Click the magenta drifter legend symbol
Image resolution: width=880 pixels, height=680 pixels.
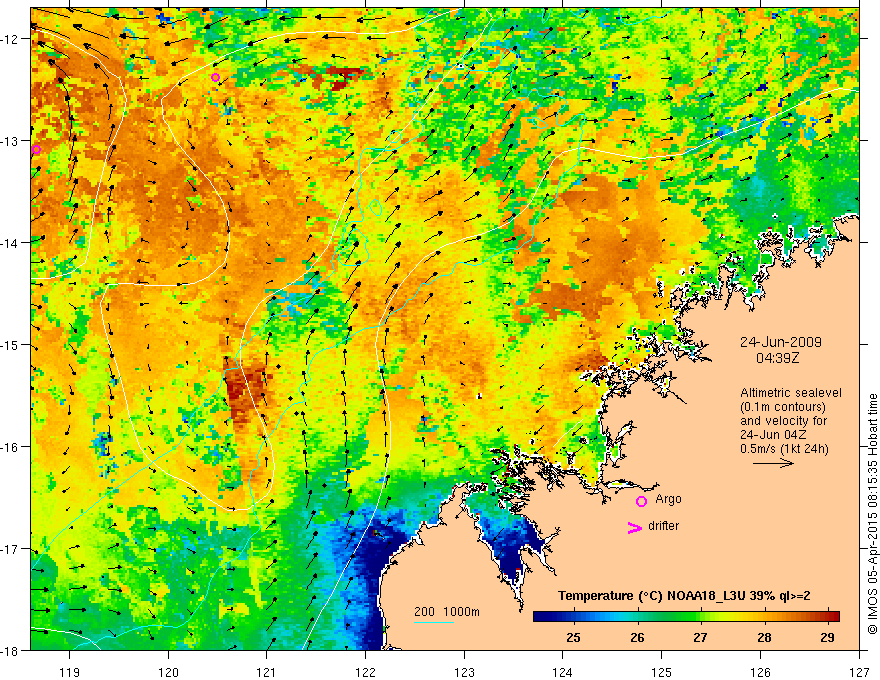point(634,527)
